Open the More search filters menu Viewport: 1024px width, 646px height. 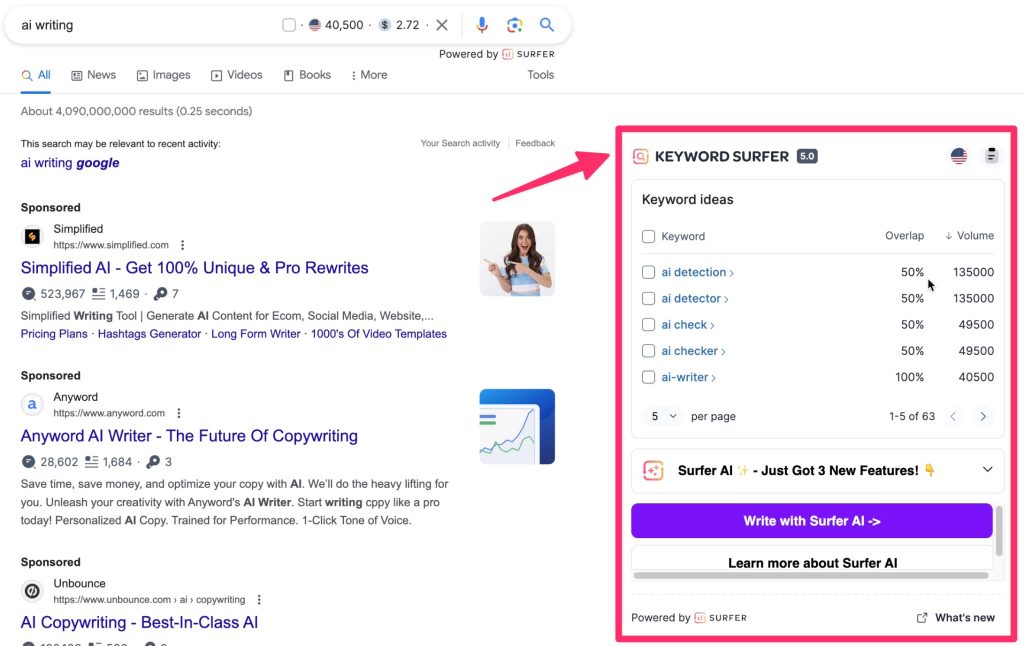click(369, 75)
